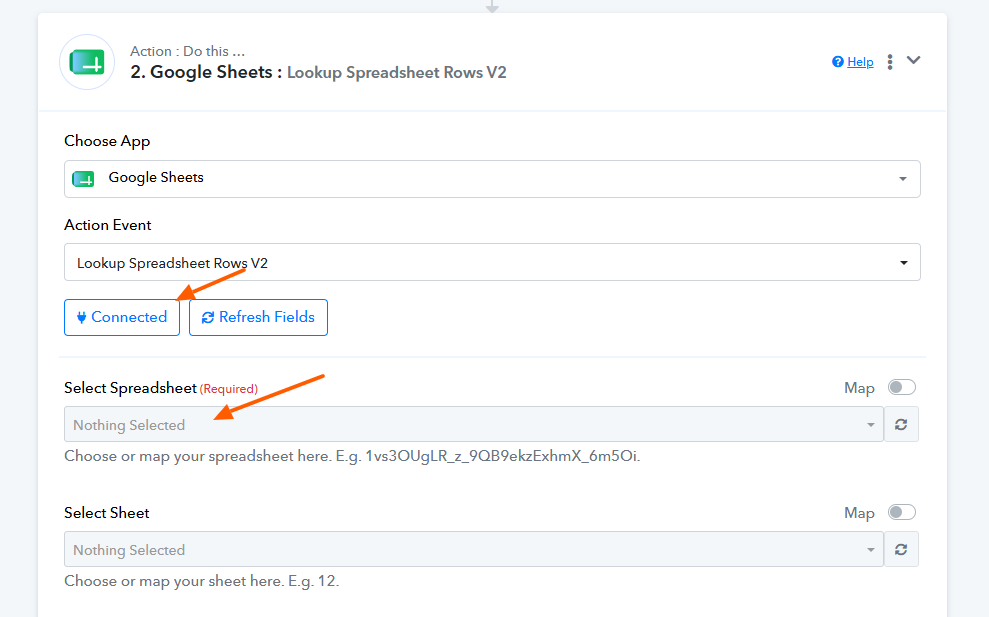Viewport: 989px width, 617px height.
Task: Click the blue Help question mark icon
Action: (838, 62)
